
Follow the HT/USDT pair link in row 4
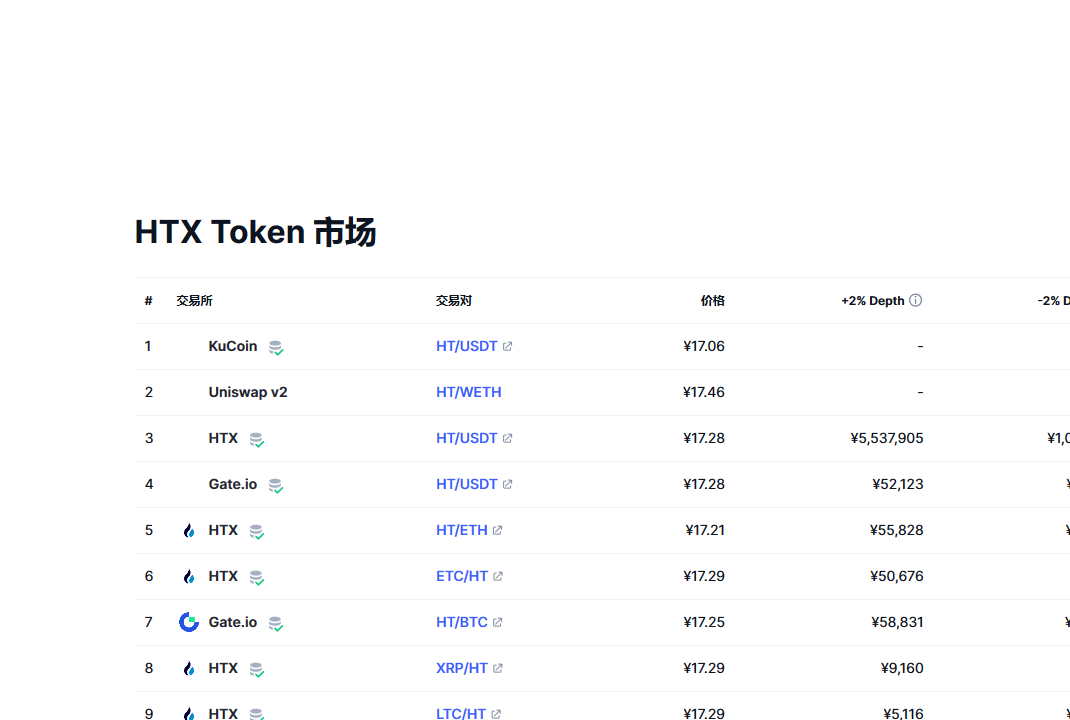[467, 484]
